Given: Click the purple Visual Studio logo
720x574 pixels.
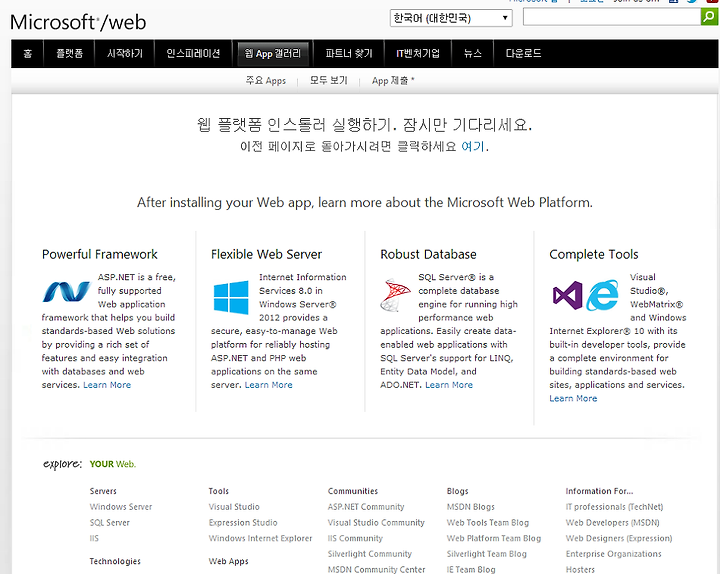Looking at the screenshot, I should (568, 295).
